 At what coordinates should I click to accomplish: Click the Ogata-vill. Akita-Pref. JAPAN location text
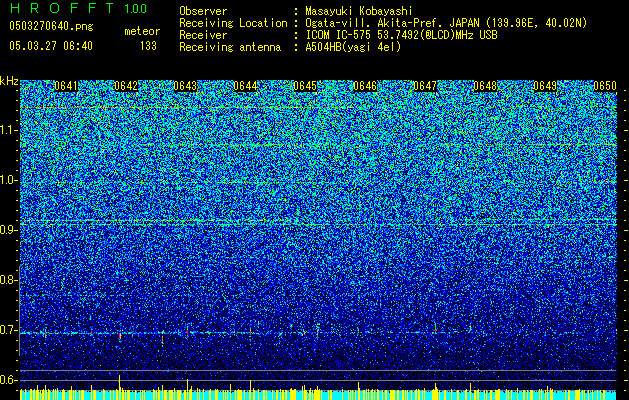(x=446, y=23)
